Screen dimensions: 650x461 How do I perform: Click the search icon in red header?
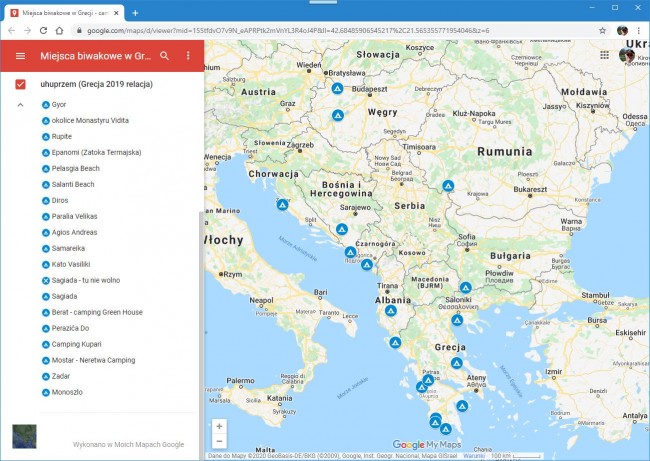click(x=165, y=56)
